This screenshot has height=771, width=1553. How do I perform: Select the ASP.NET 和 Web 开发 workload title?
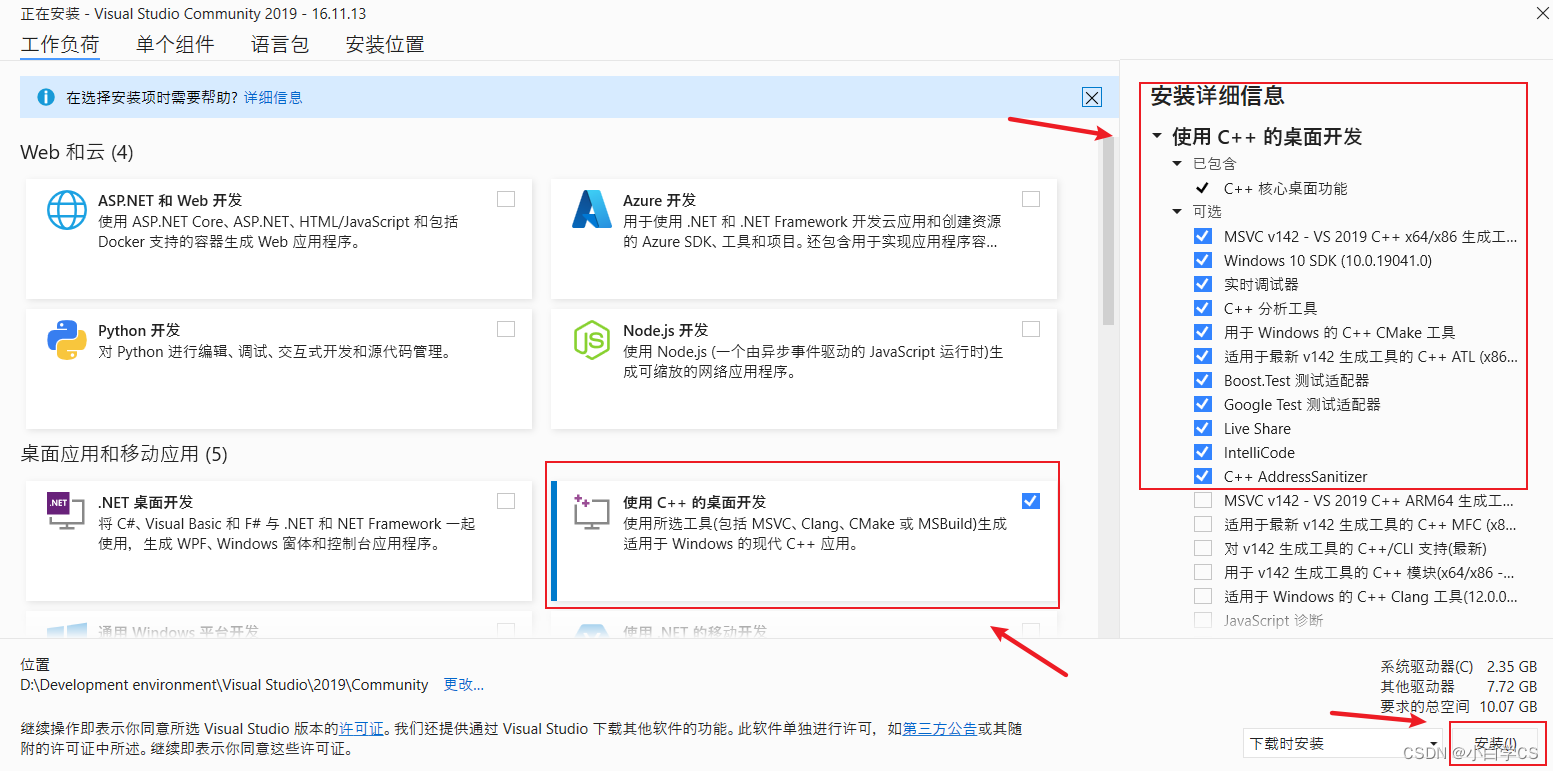pos(170,200)
